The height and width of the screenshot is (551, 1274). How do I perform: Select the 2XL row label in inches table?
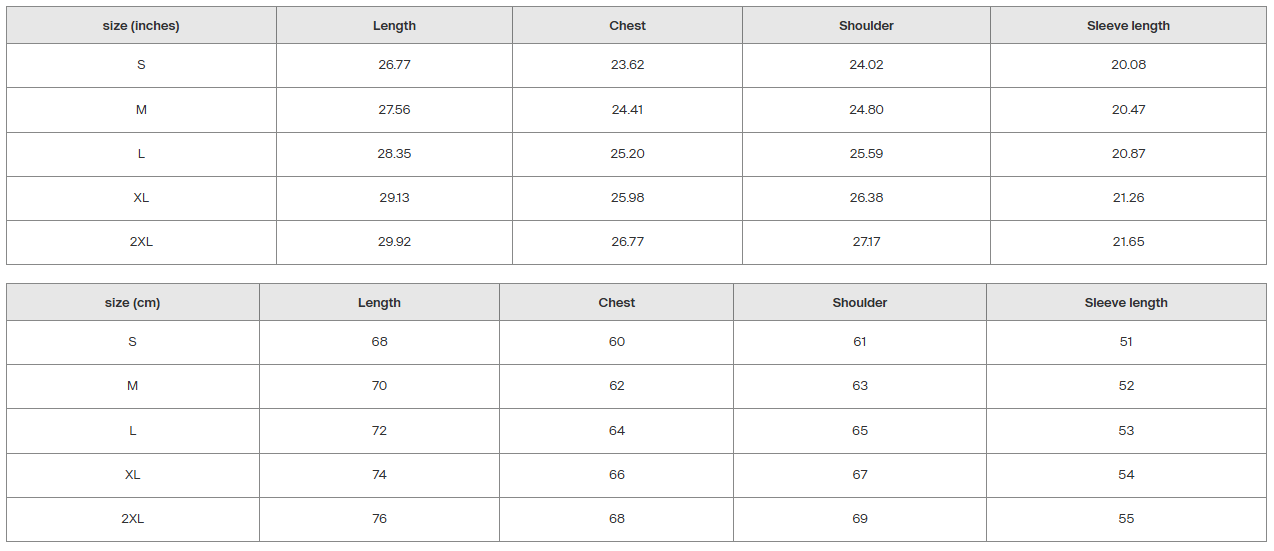(141, 242)
